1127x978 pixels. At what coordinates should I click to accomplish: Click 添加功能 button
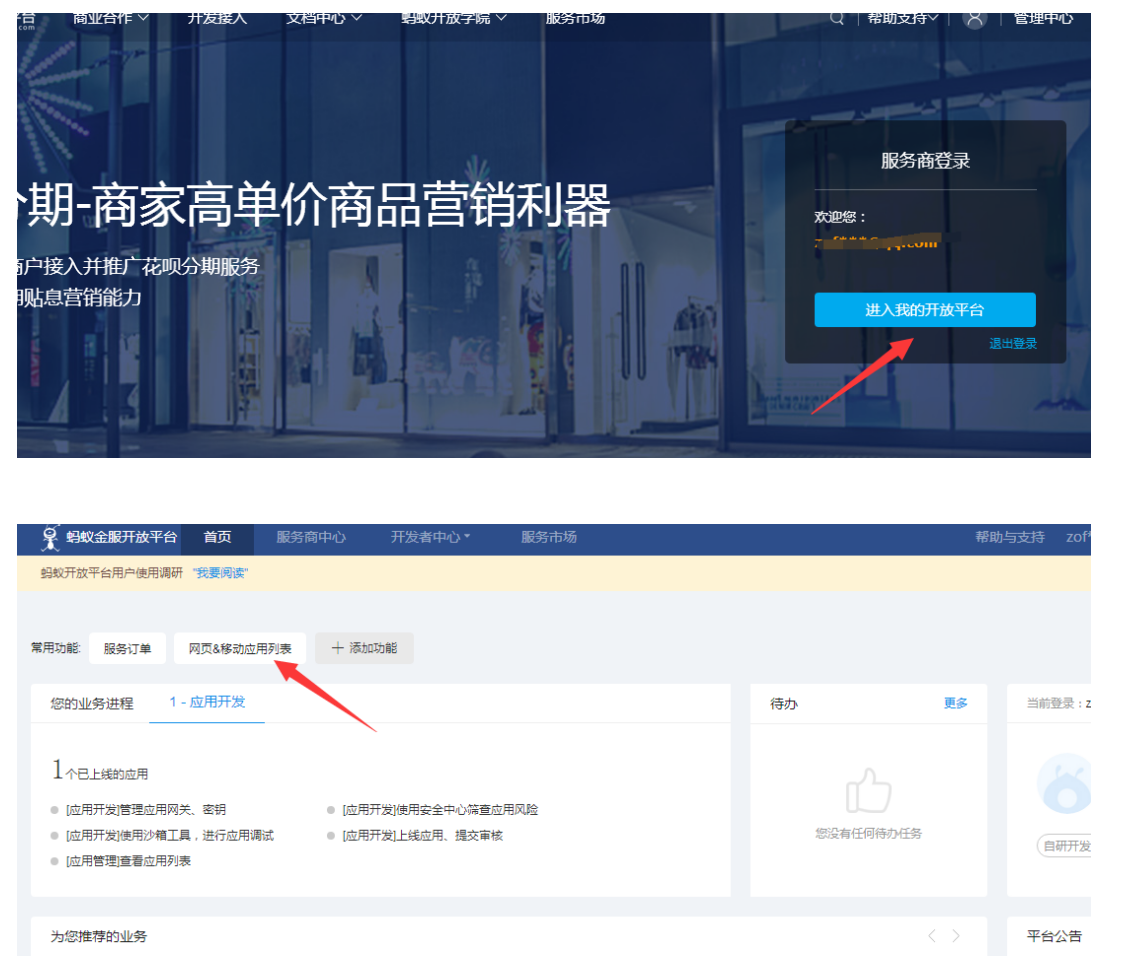coord(364,648)
